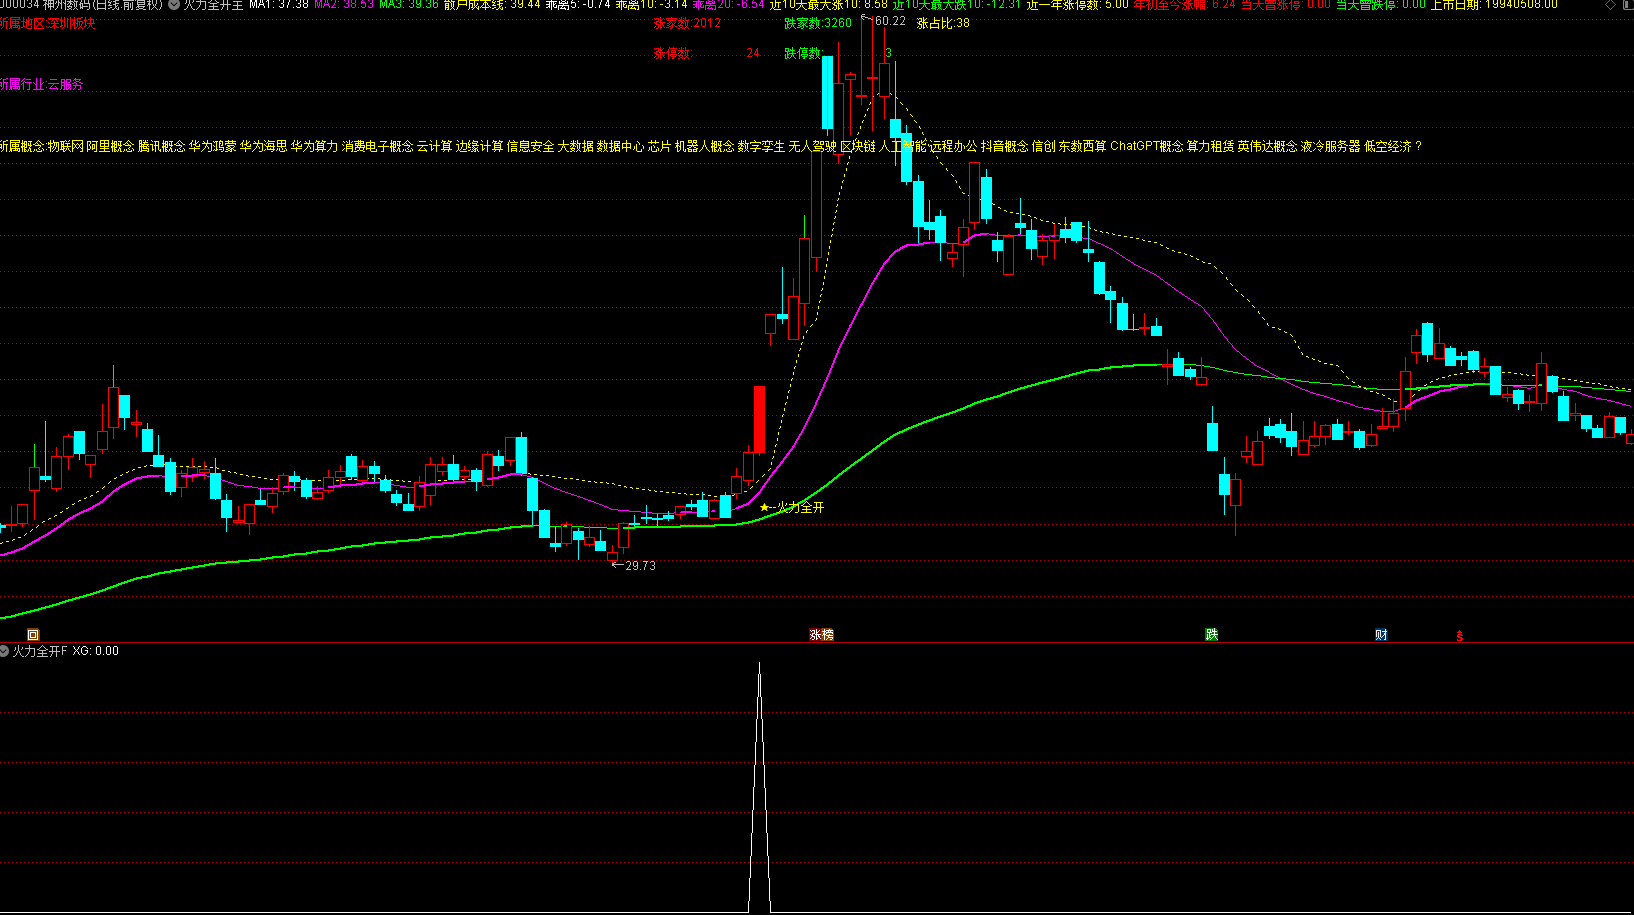Open the 回 event marker icon
This screenshot has width=1634, height=915.
[x=33, y=635]
